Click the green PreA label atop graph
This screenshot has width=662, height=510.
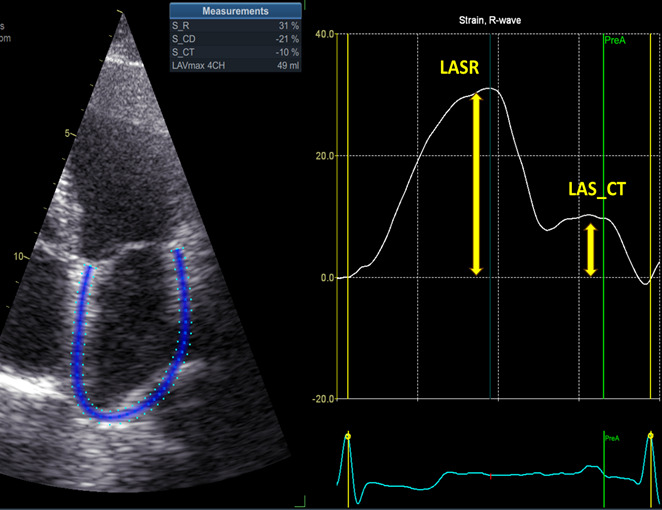[x=615, y=40]
